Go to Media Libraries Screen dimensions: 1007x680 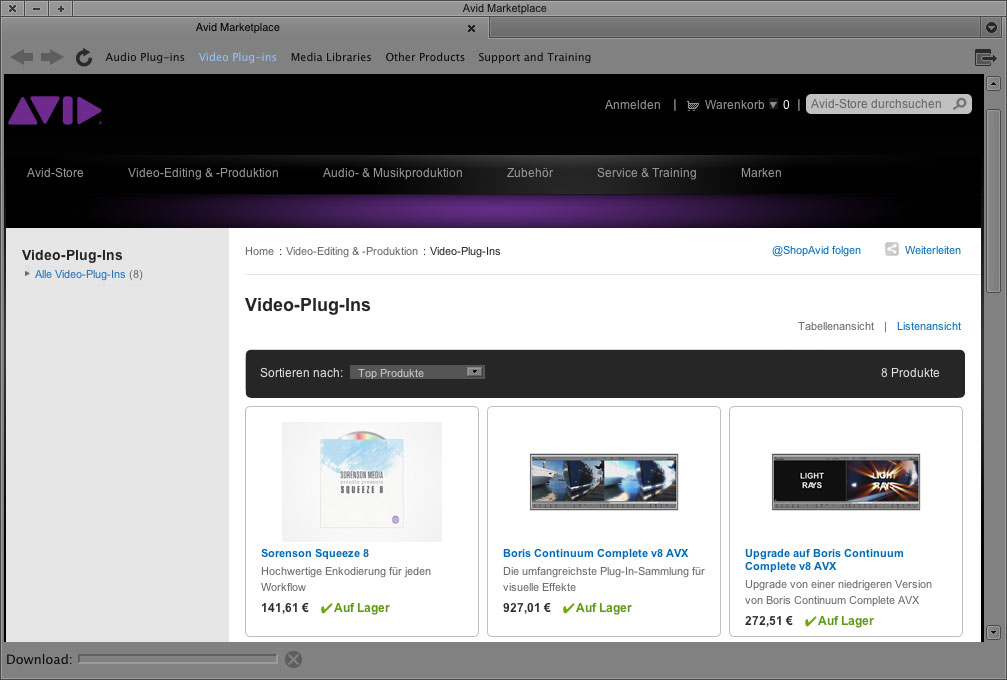(x=331, y=57)
